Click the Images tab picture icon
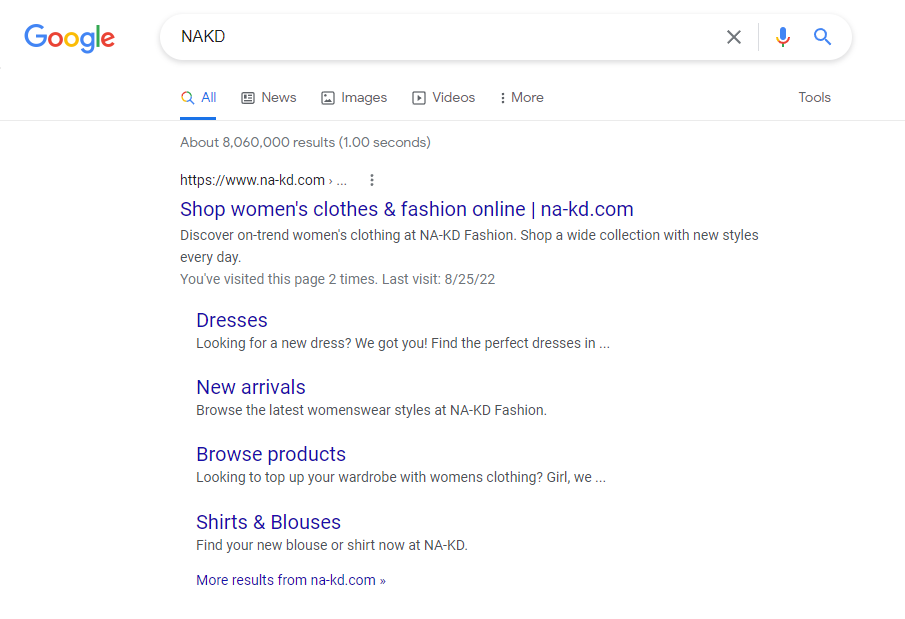Viewport: 905px width, 619px height. (x=328, y=98)
